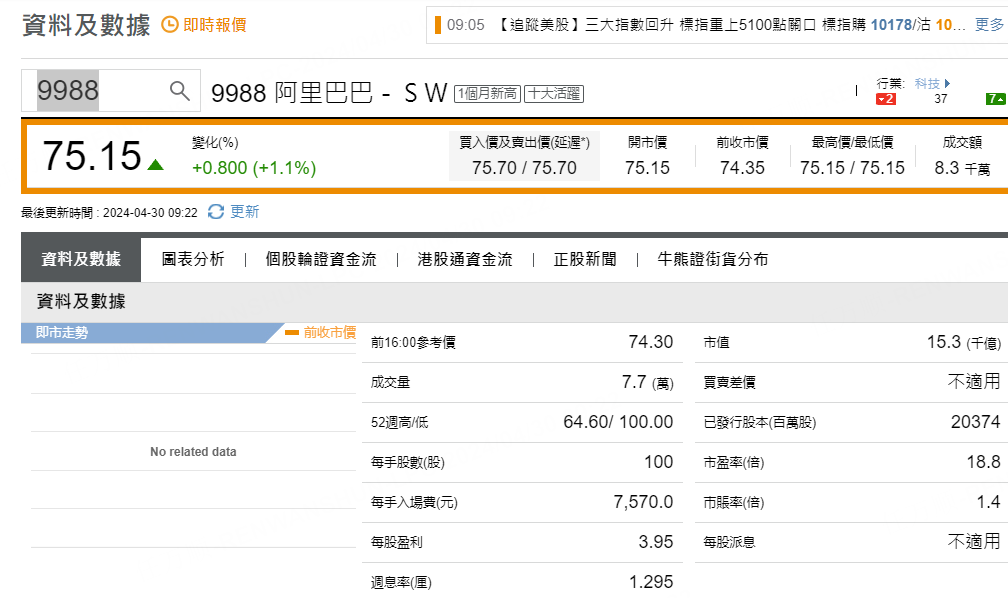This screenshot has width=1008, height=598.
Task: Click the 最高價/最低價 value 75.15 / 75.15
Action: [x=852, y=168]
